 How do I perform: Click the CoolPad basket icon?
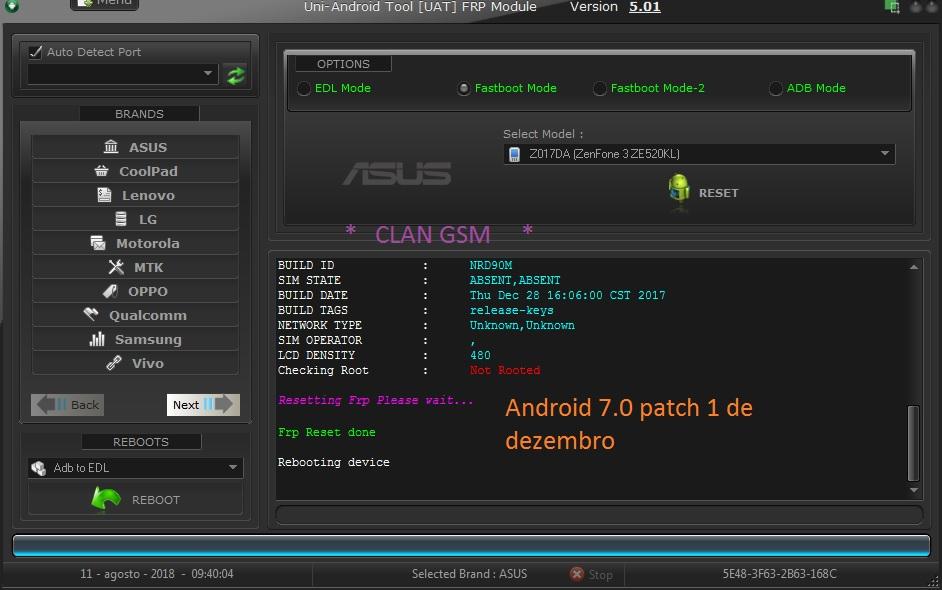[102, 171]
